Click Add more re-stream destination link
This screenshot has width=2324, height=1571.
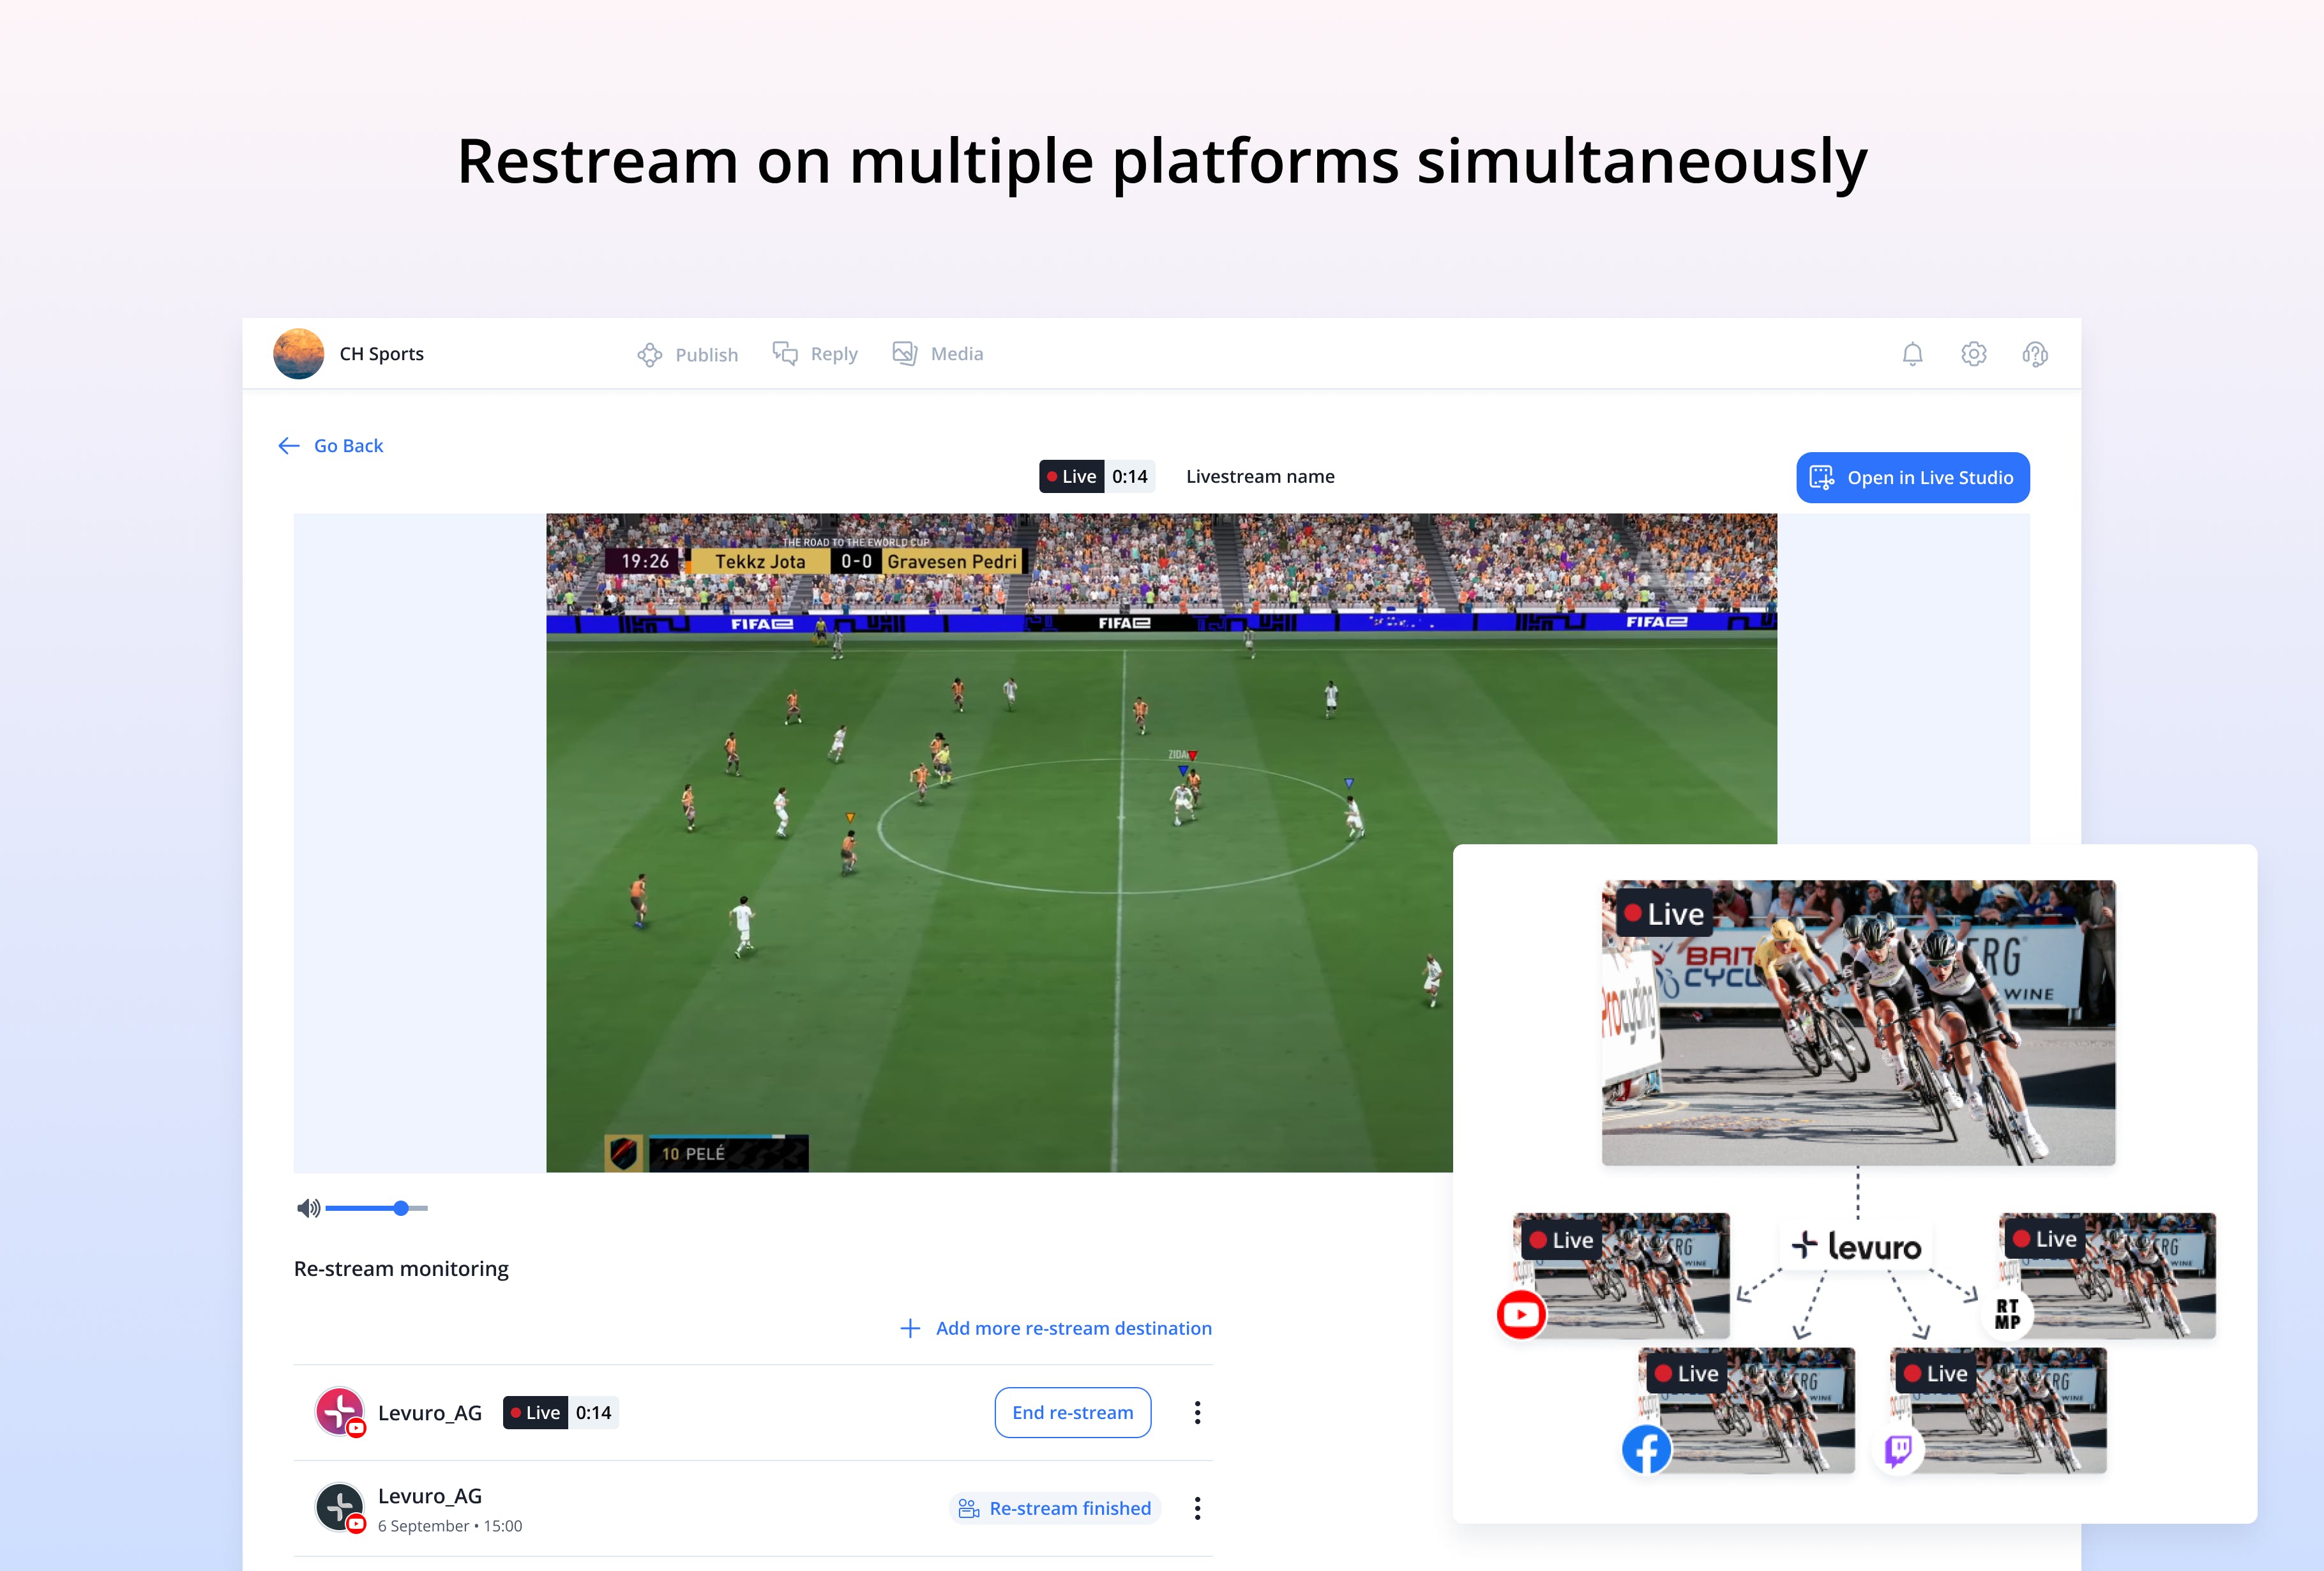coord(1056,1328)
